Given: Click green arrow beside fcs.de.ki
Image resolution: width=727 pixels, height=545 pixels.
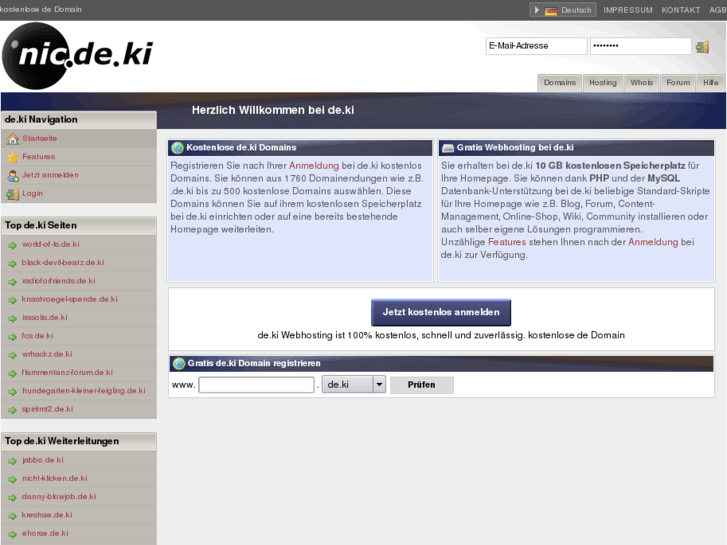Looking at the screenshot, I should pos(13,337).
